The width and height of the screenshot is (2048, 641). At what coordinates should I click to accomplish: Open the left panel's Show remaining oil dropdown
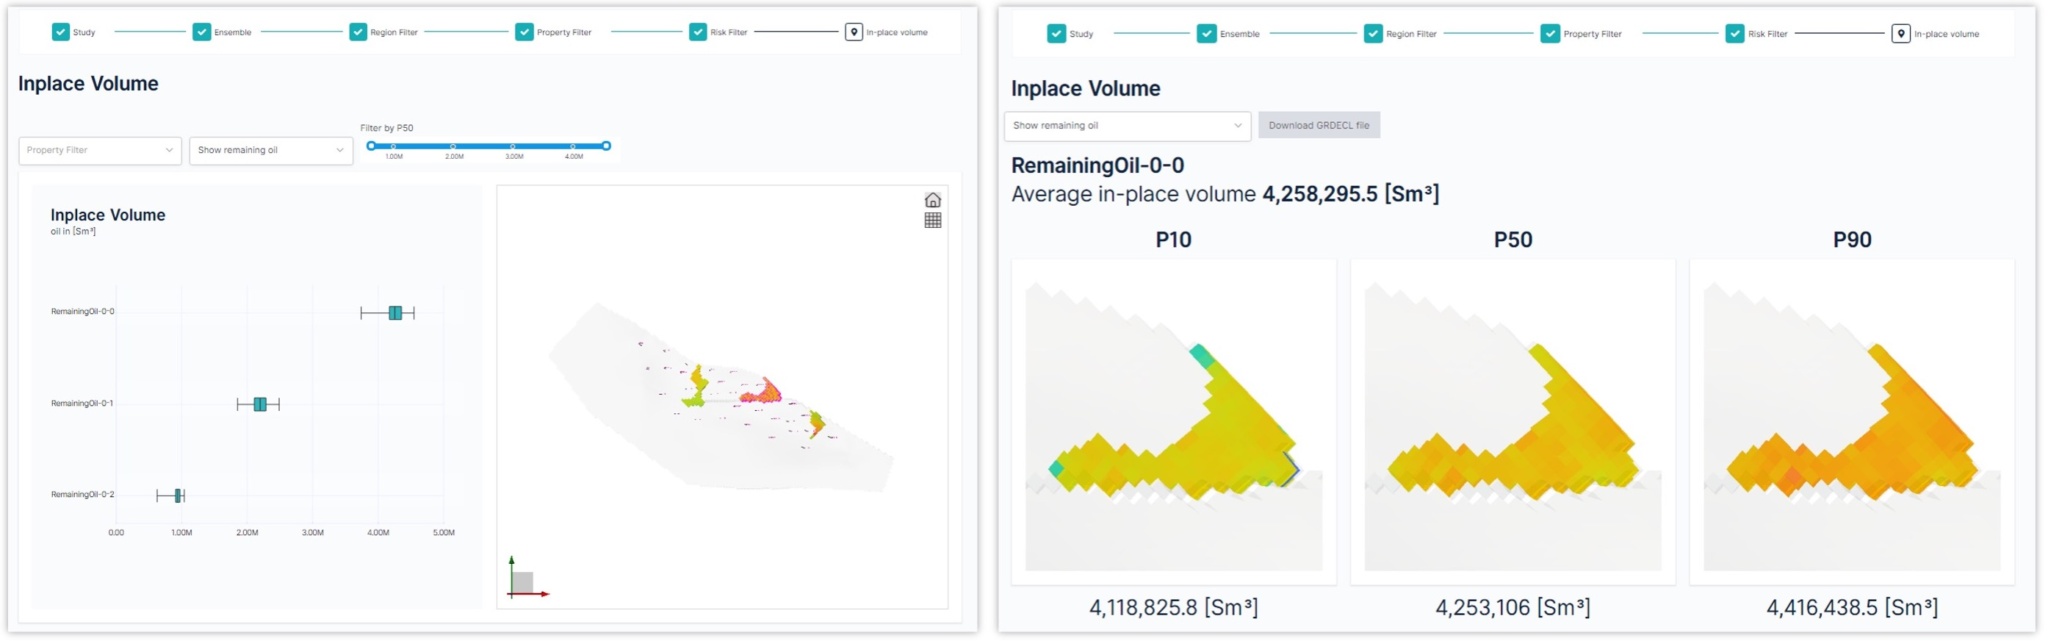click(x=270, y=150)
